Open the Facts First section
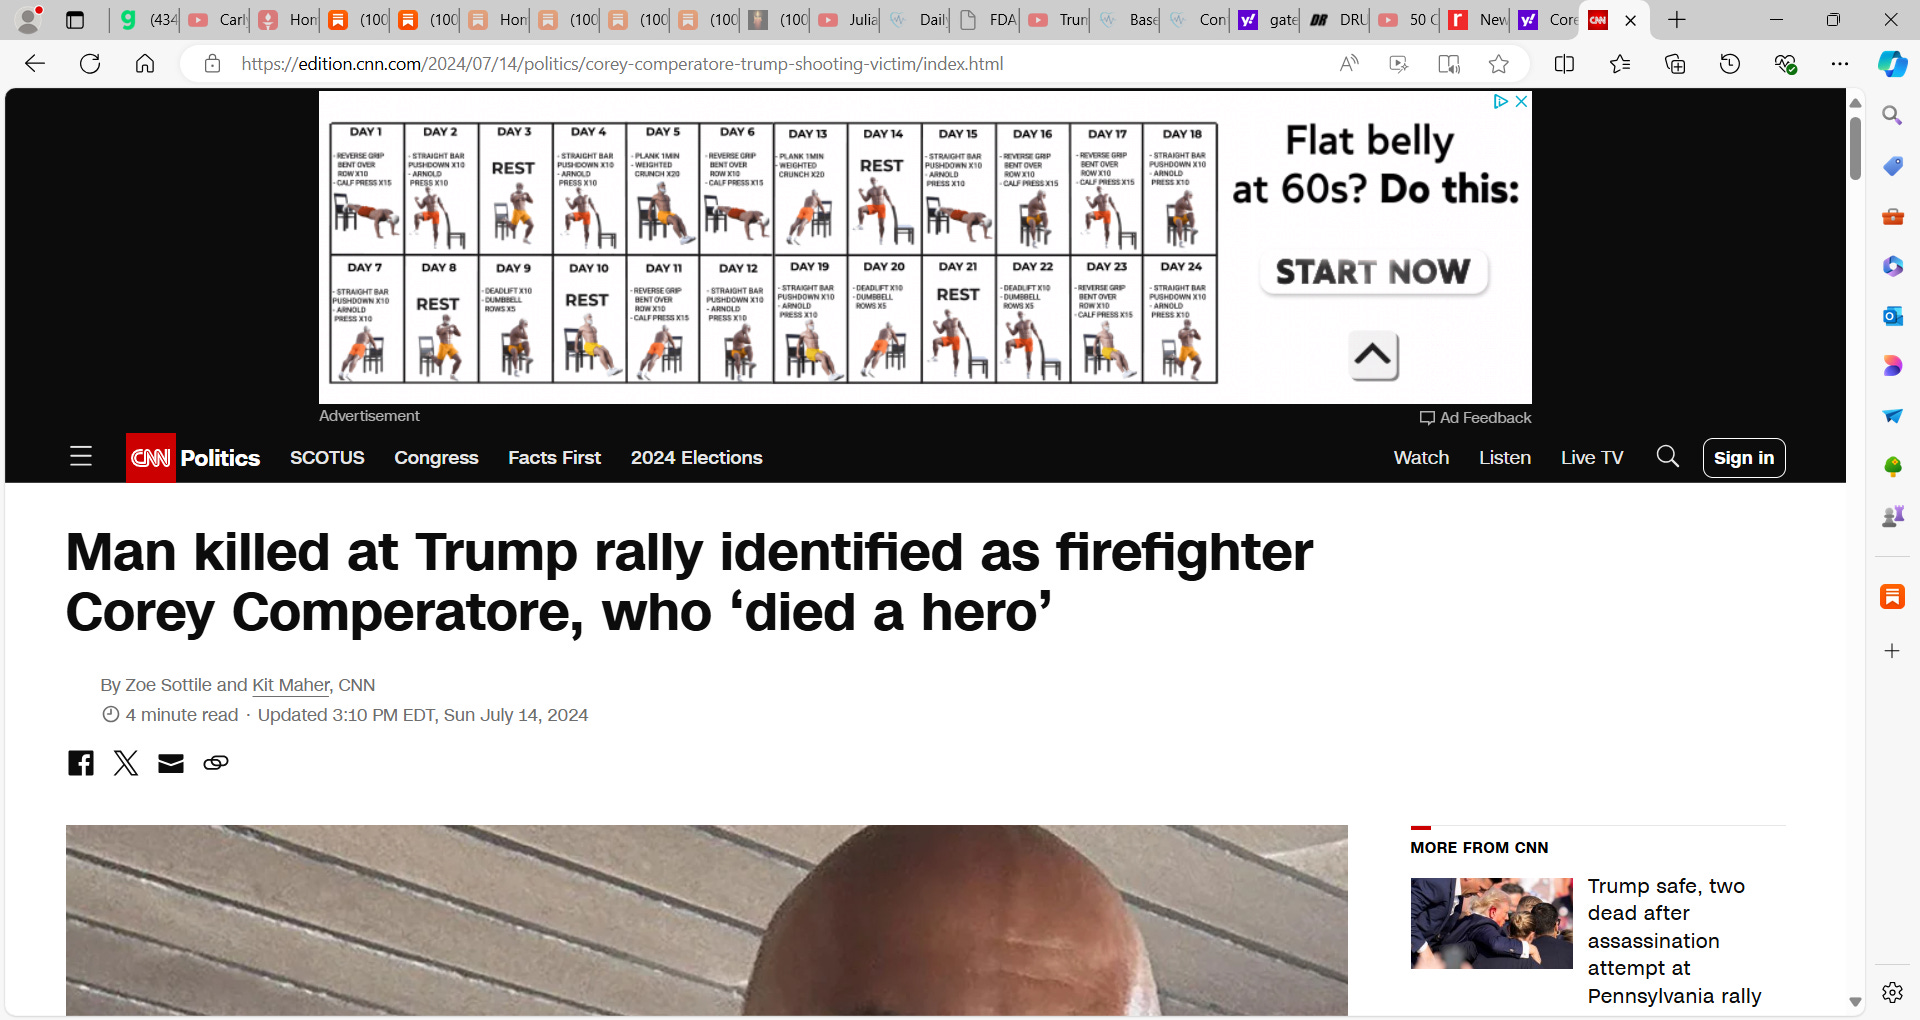This screenshot has width=1920, height=1020. click(554, 457)
